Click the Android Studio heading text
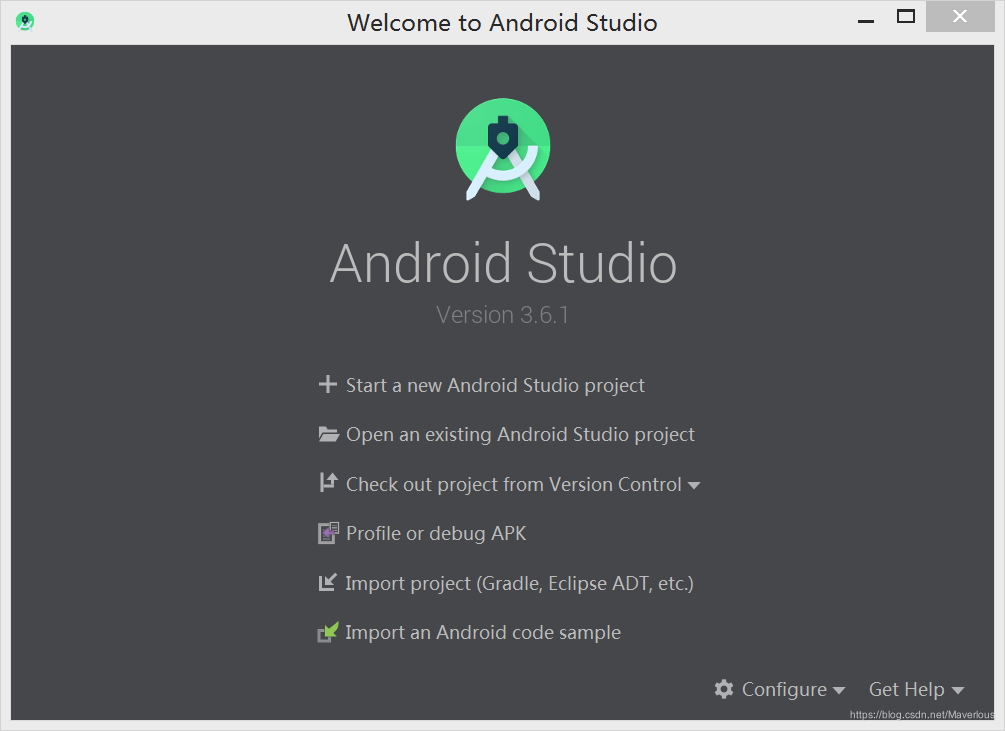The width and height of the screenshot is (1005, 731). tap(503, 263)
